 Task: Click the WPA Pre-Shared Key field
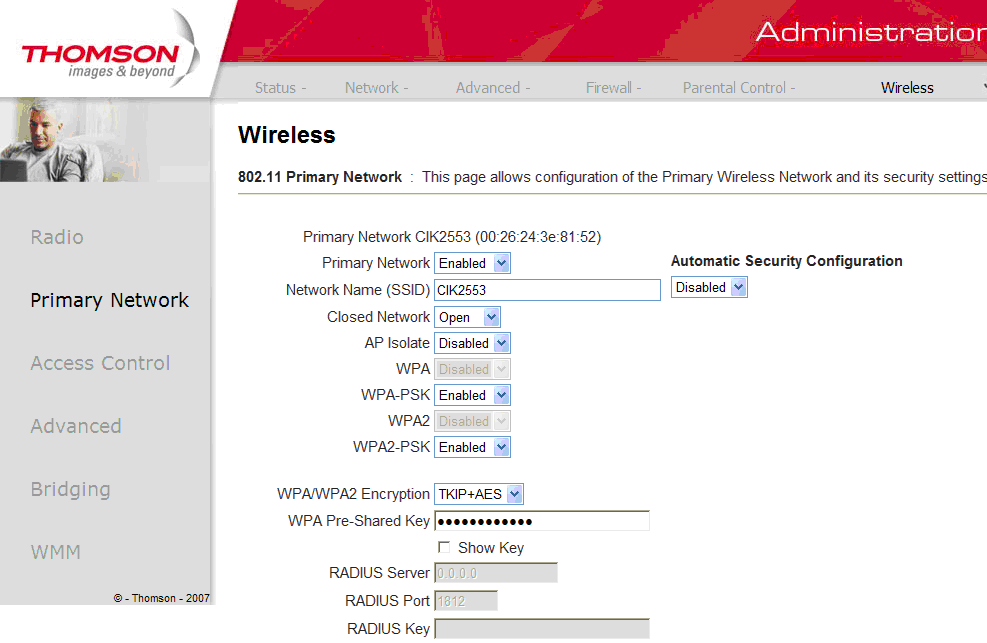pos(542,521)
